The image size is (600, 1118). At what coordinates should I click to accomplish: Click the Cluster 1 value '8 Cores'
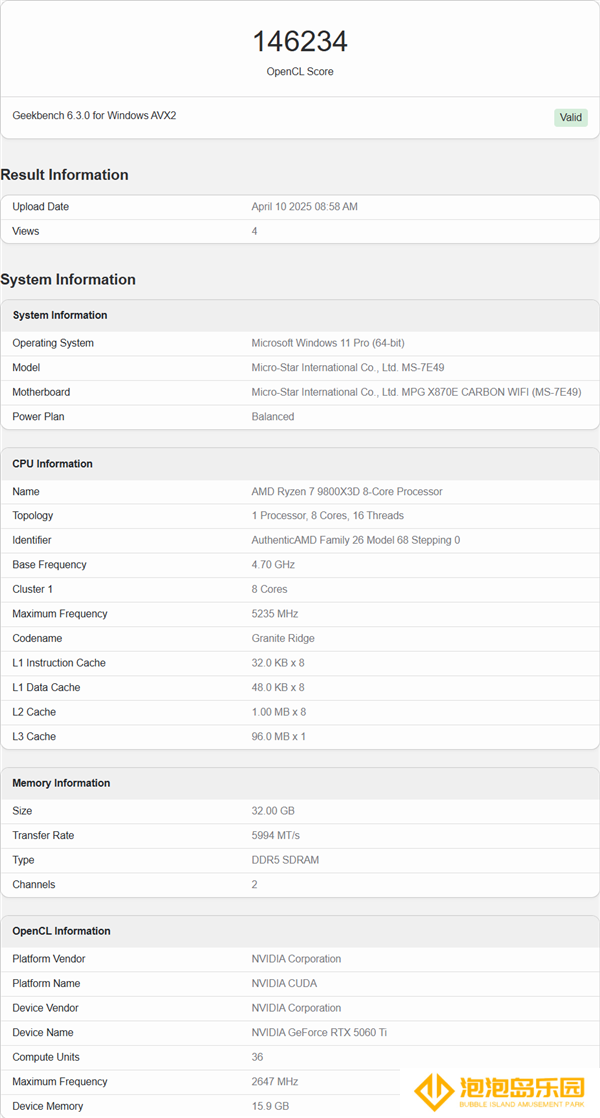269,589
